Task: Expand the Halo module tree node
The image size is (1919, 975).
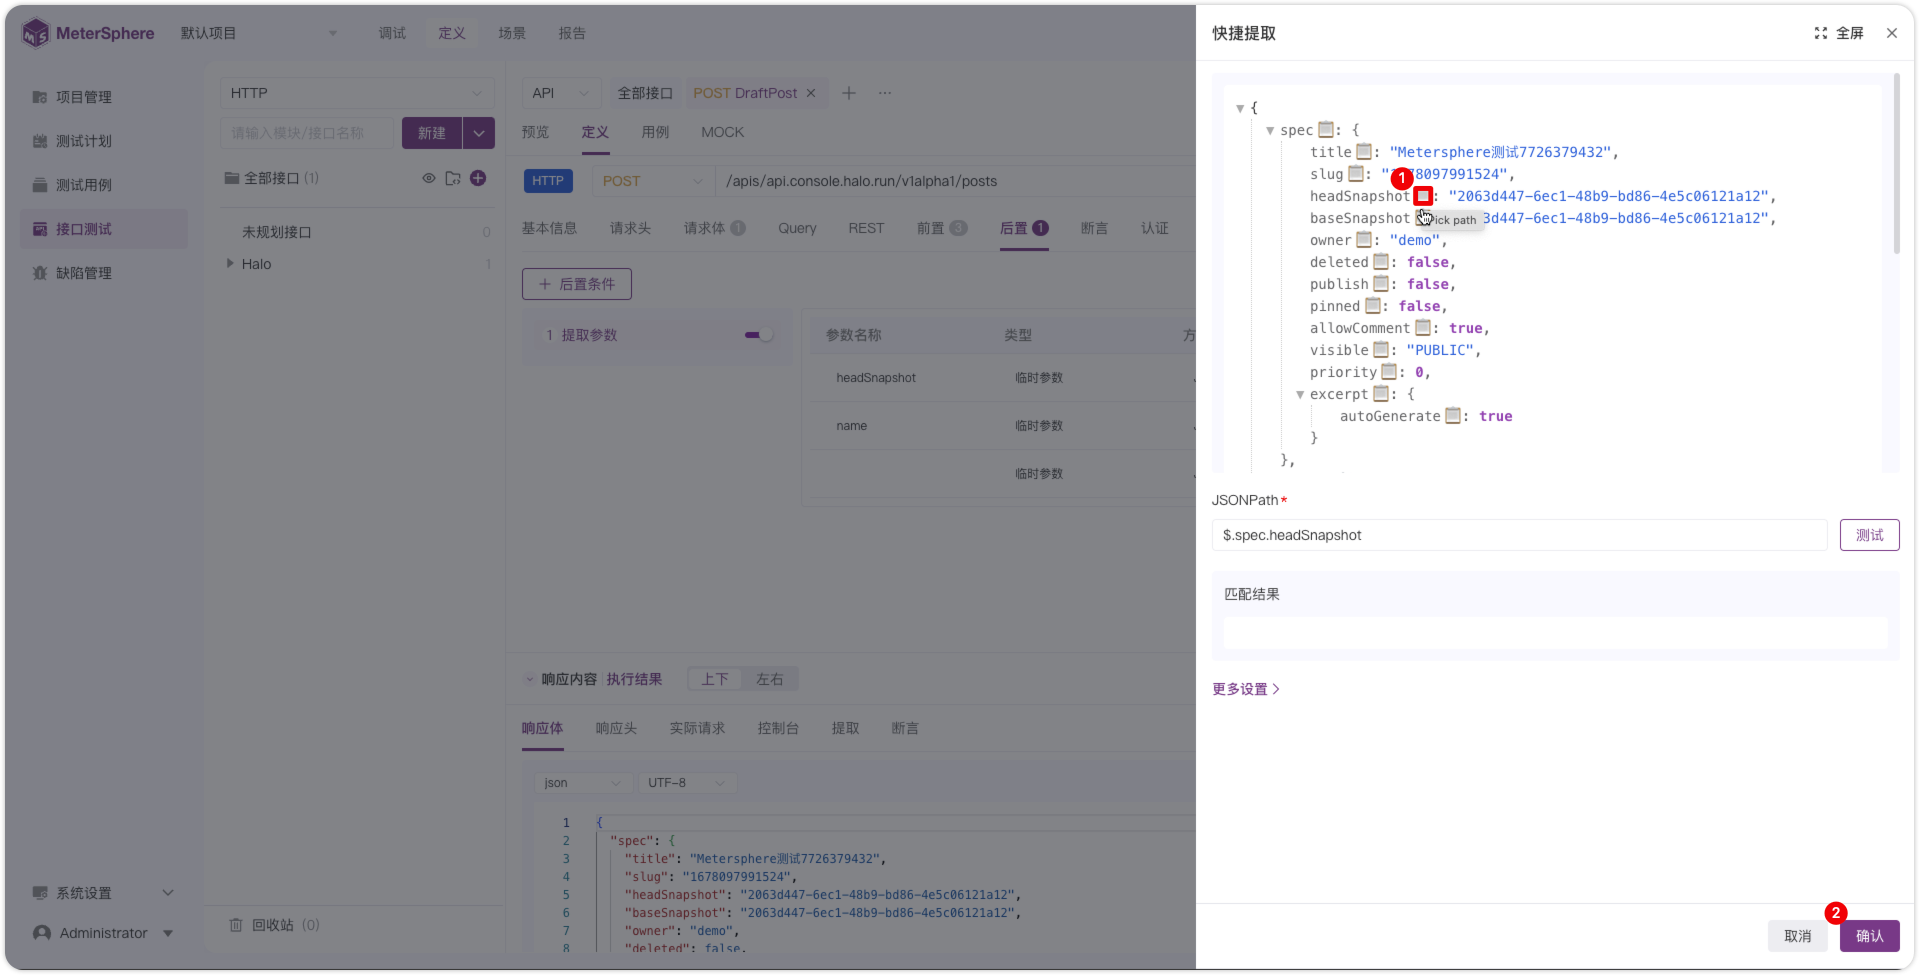Action: pyautogui.click(x=230, y=263)
